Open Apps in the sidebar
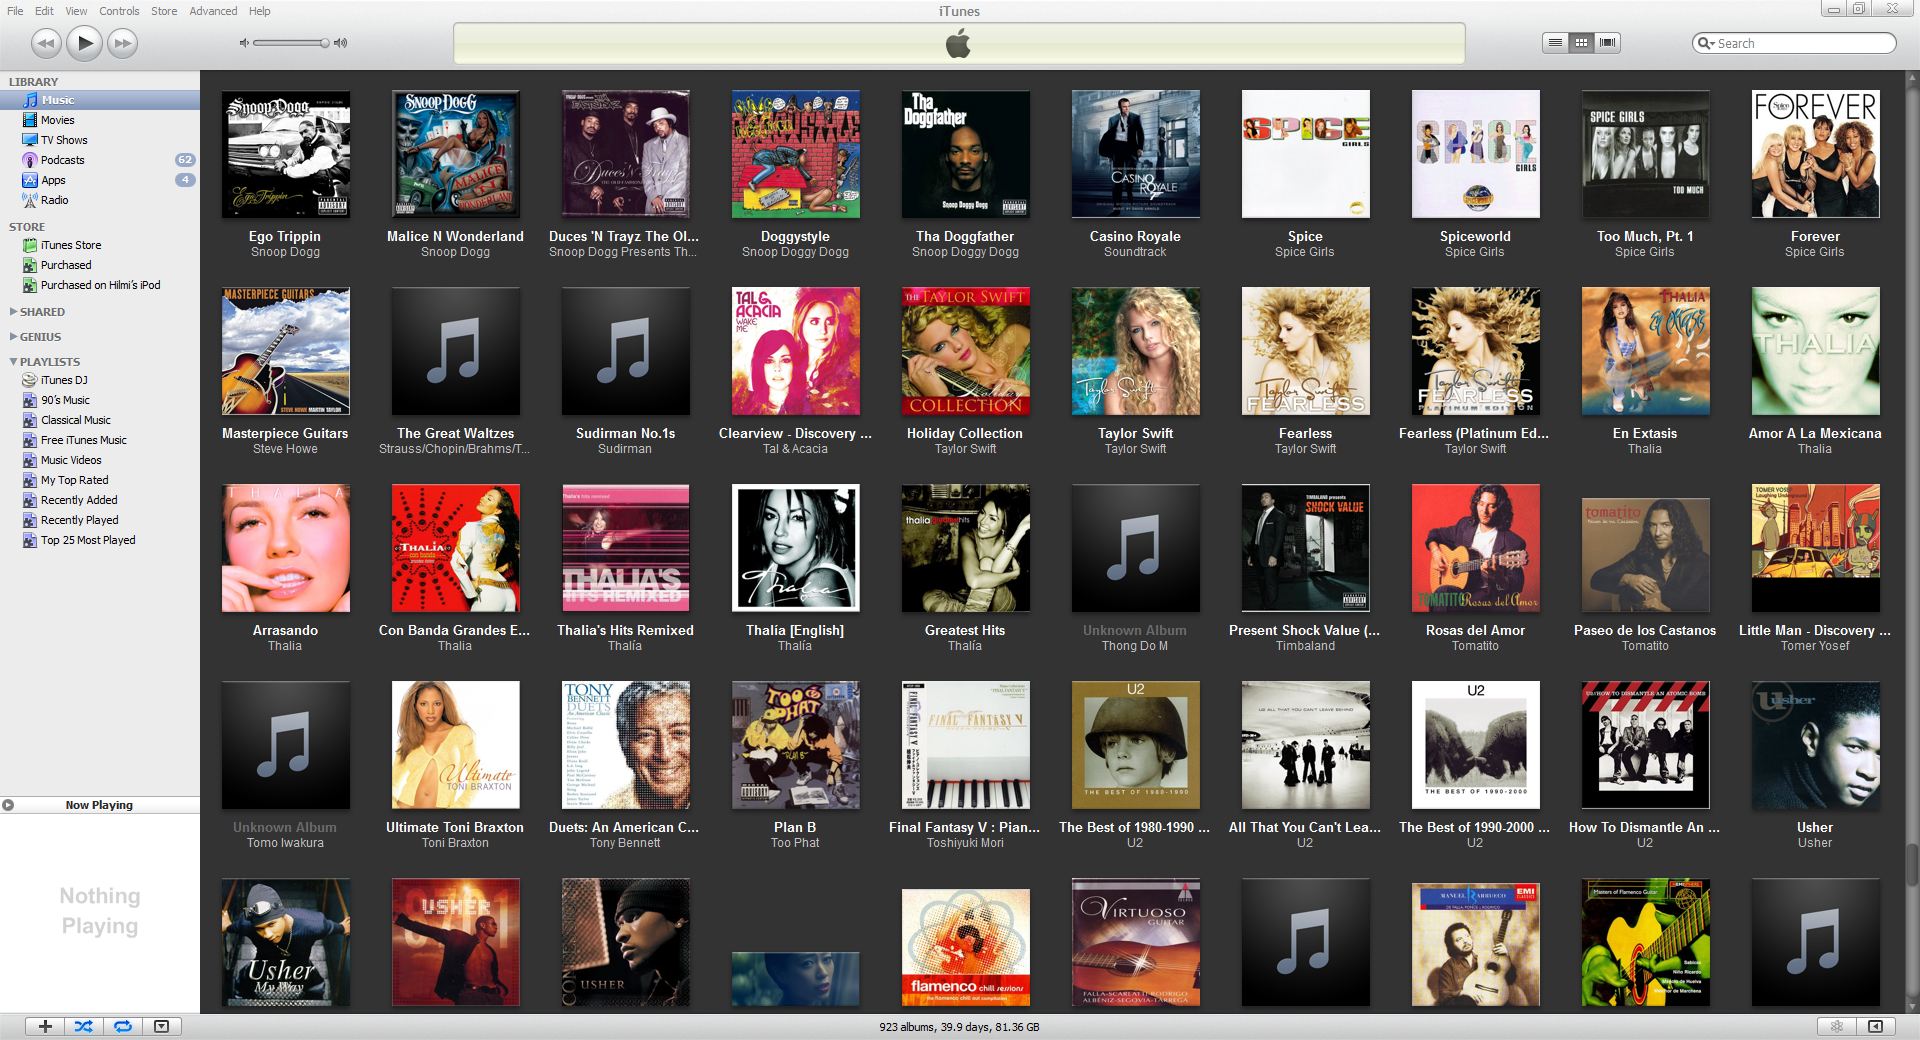1920x1040 pixels. [x=100, y=180]
